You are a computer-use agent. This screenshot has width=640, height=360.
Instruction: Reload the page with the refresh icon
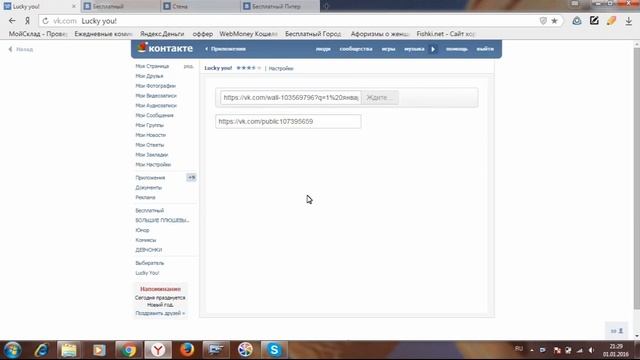[45, 21]
